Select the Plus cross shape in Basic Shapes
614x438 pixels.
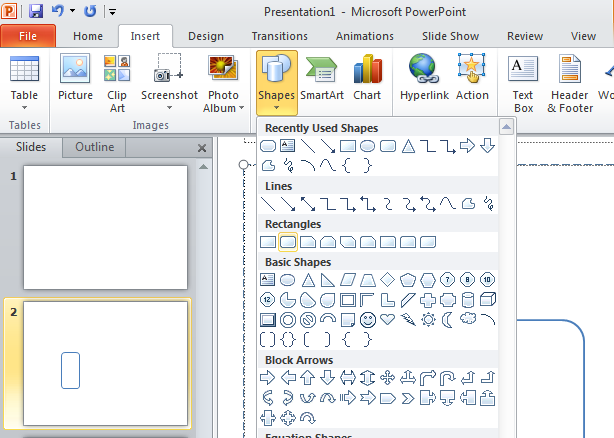[428, 300]
